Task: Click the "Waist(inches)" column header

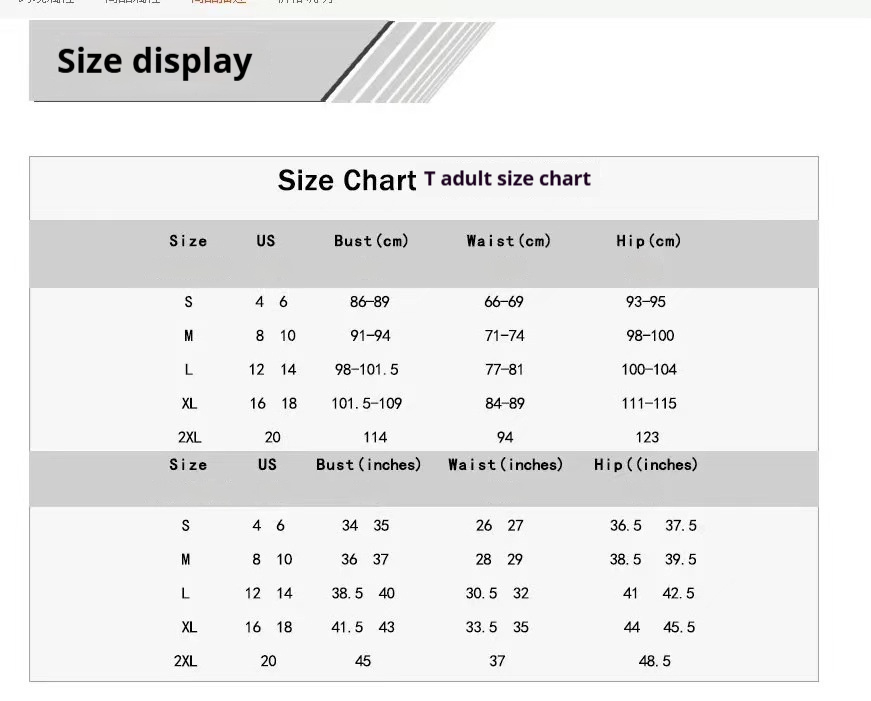Action: pyautogui.click(x=505, y=465)
